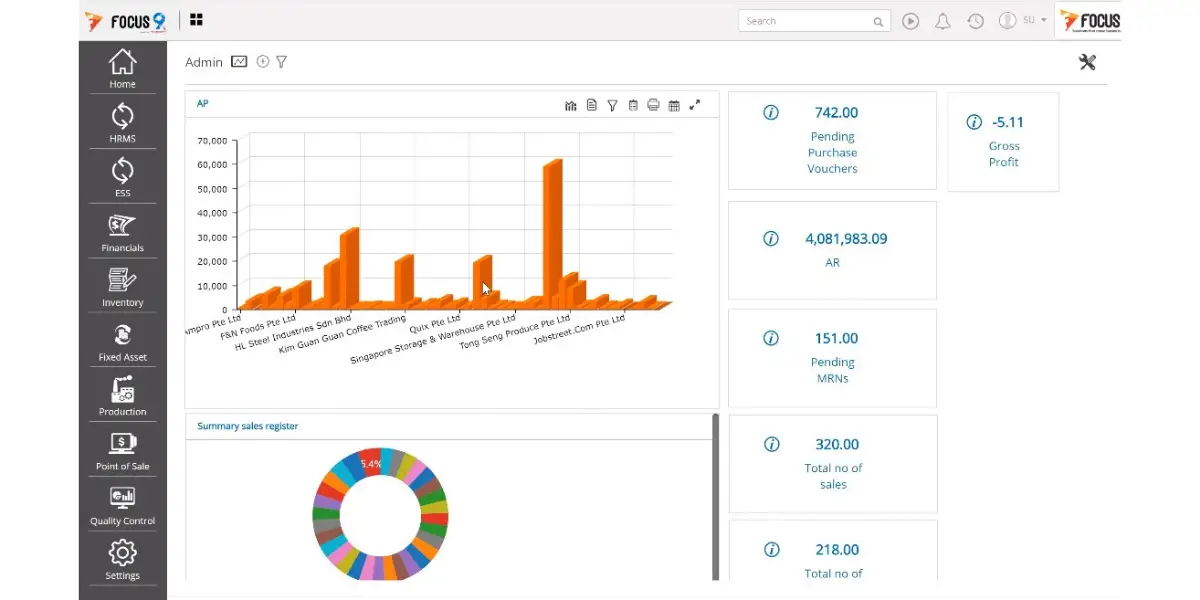Viewport: 1200px width, 600px height.
Task: Click the info icon for Pending MRNs
Action: pyautogui.click(x=771, y=338)
